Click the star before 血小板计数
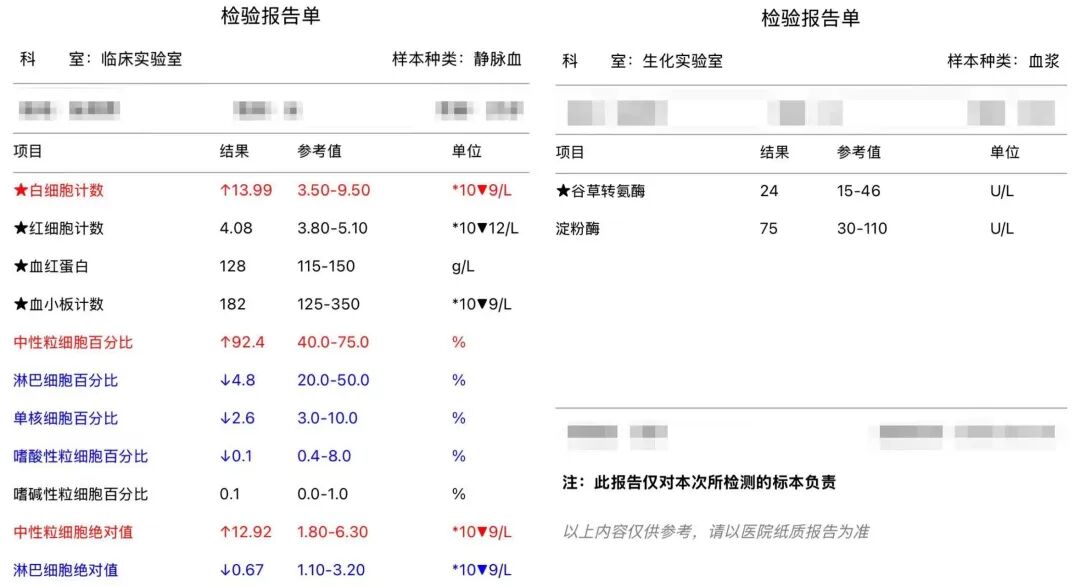This screenshot has height=587, width=1080. (x=21, y=304)
